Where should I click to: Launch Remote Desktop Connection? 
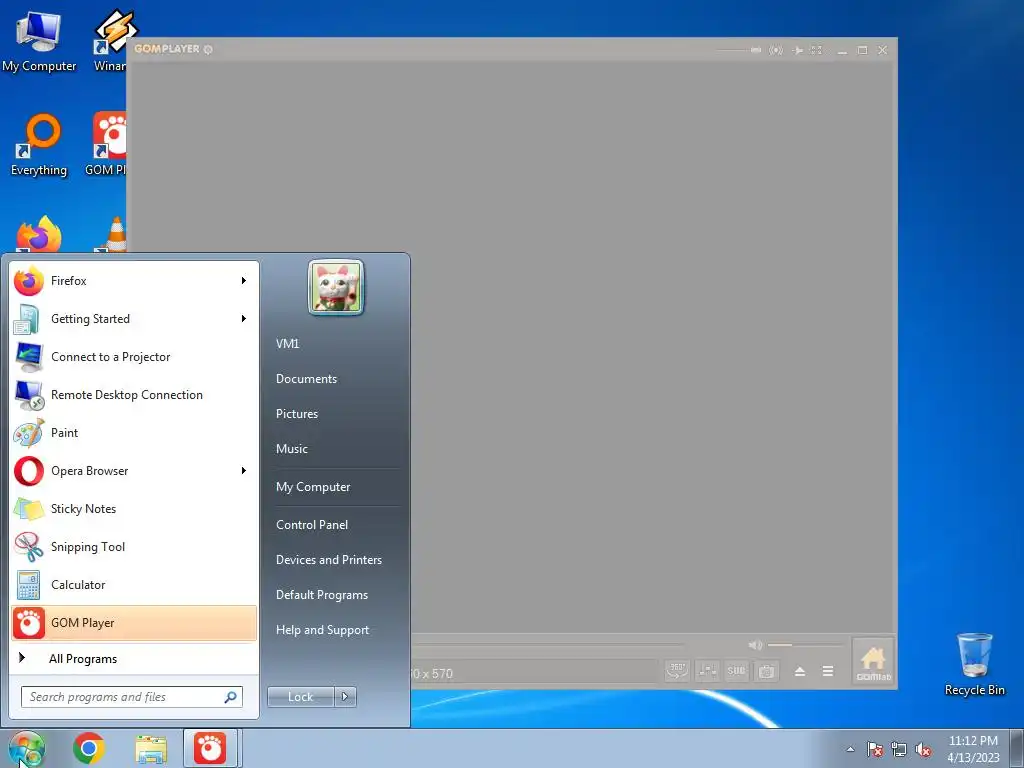click(134, 394)
